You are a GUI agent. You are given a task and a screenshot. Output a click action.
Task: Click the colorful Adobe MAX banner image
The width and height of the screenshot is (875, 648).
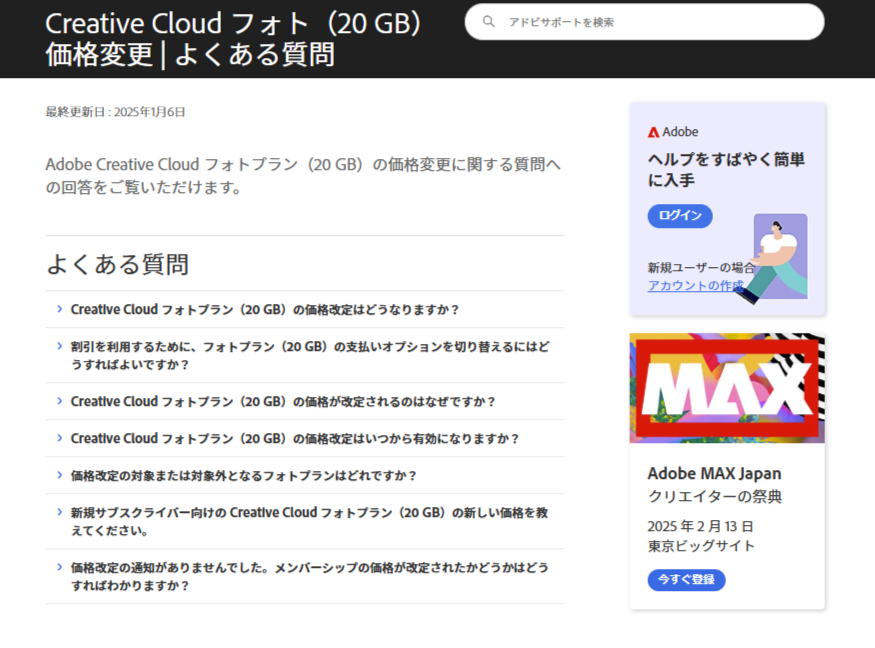727,388
